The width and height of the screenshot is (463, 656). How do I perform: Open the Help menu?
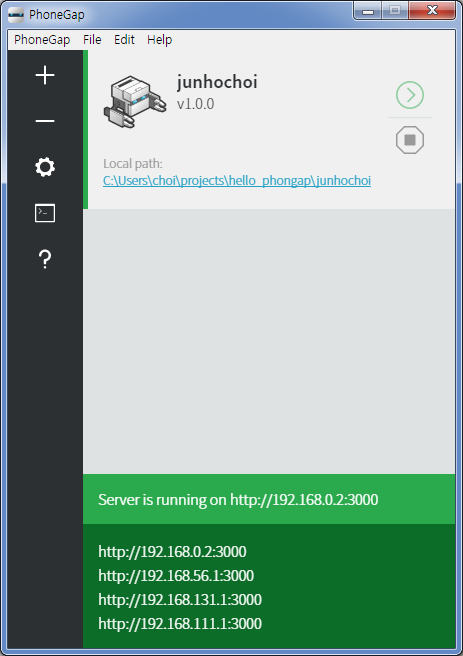coord(159,40)
